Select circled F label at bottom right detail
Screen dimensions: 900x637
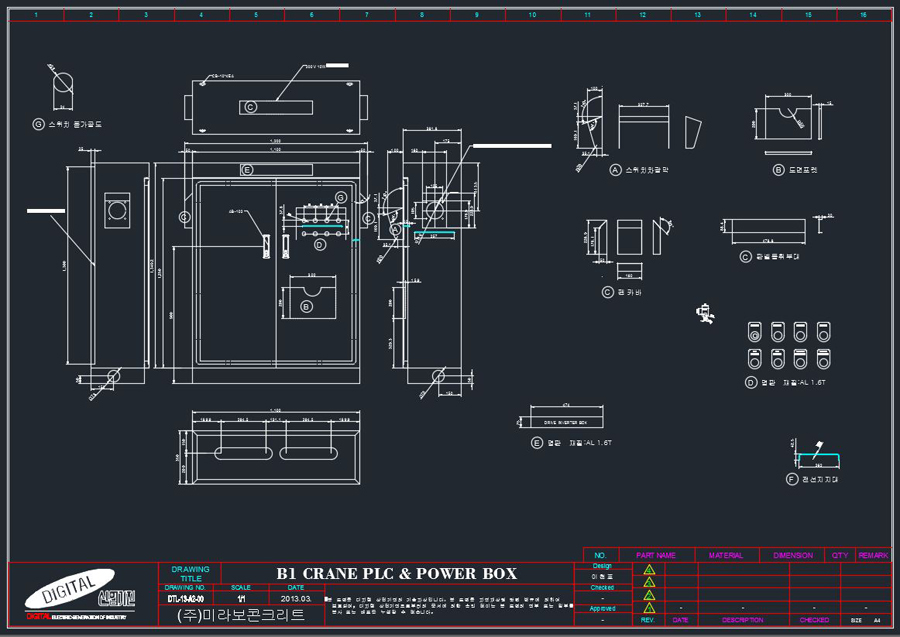point(792,479)
